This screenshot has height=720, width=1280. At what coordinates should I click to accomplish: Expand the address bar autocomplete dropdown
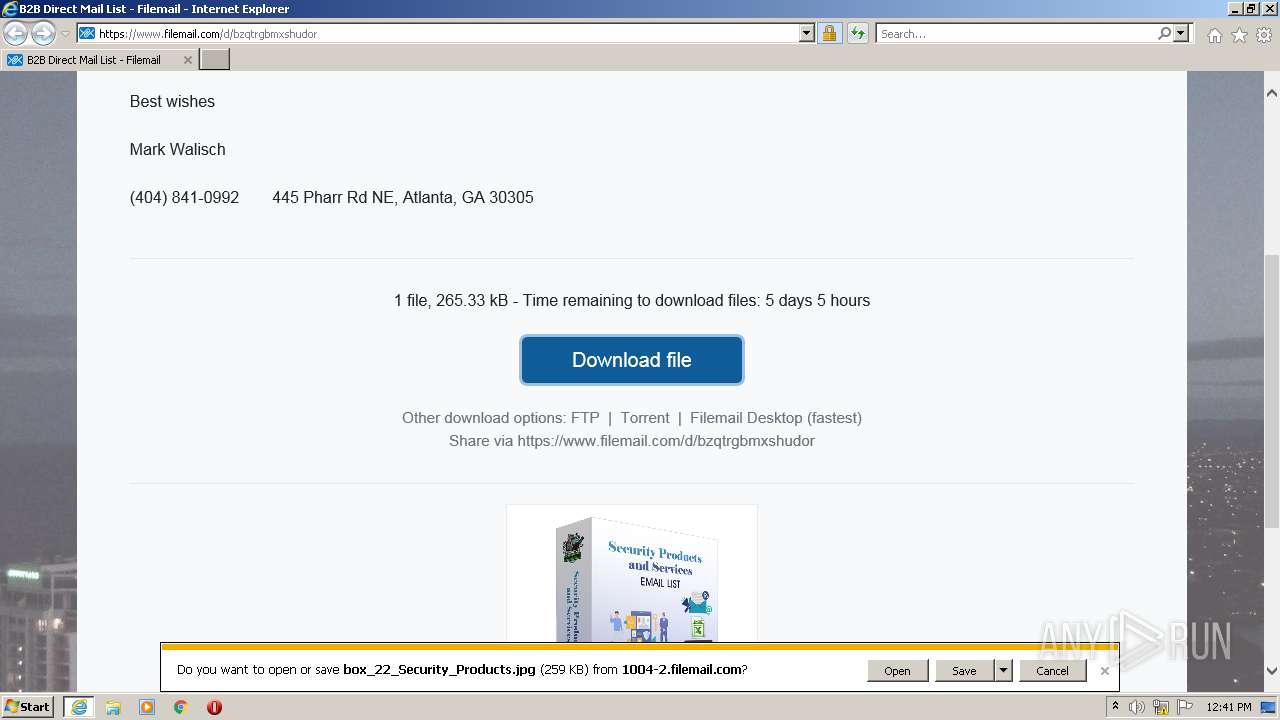[x=807, y=33]
